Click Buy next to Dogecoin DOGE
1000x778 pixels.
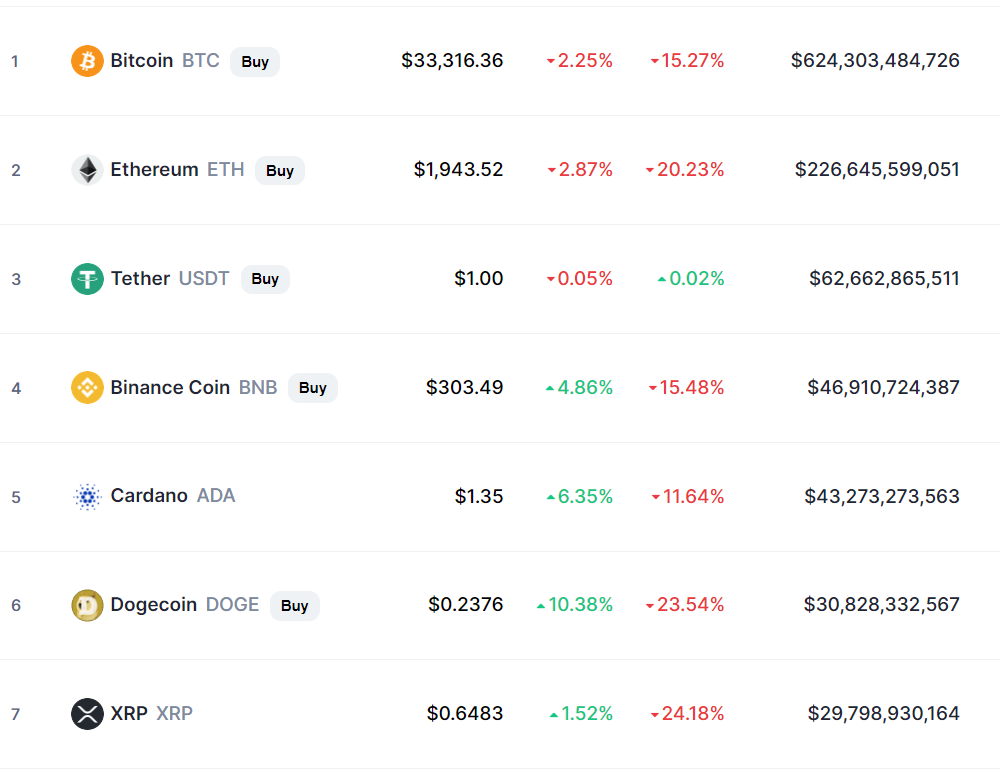click(295, 605)
